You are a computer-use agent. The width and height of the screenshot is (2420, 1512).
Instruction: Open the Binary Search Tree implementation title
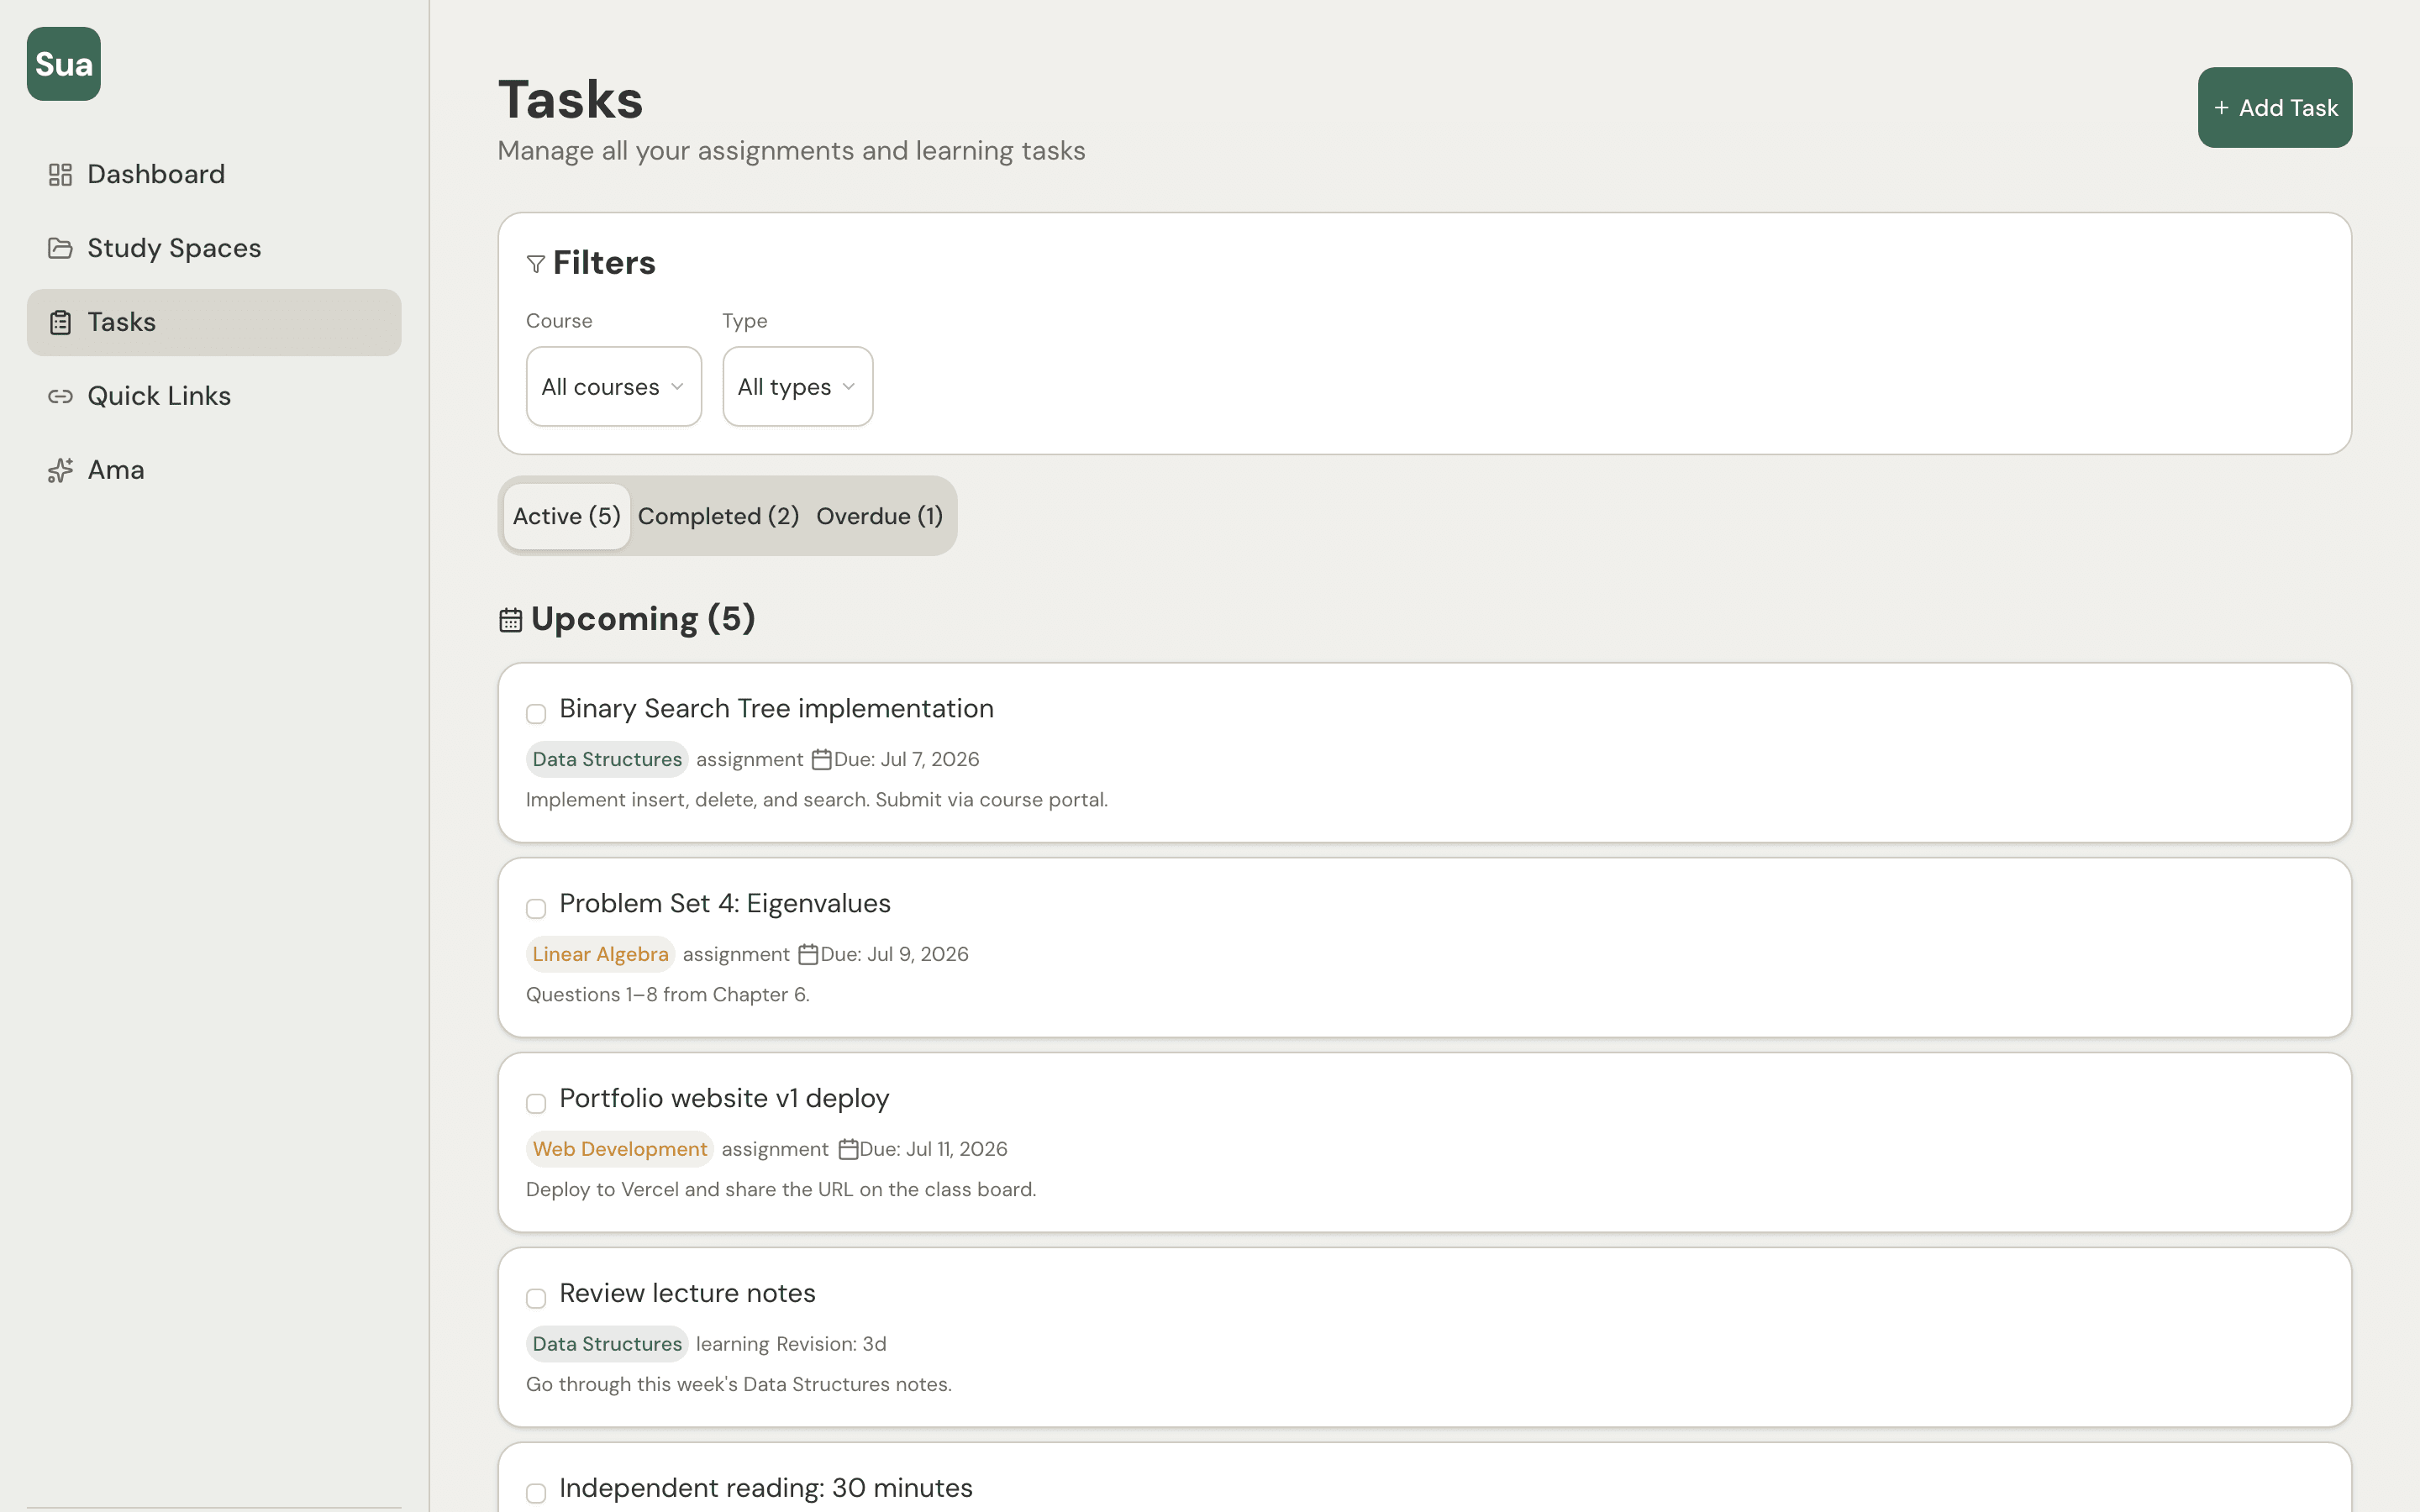pos(776,709)
